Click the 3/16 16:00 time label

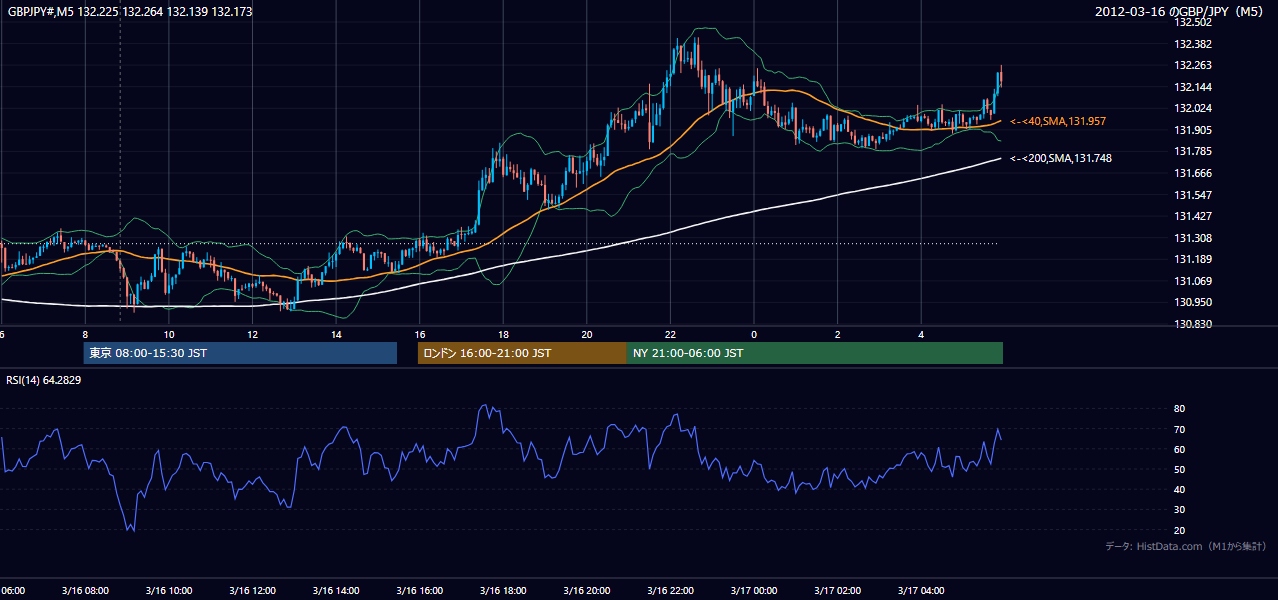(420, 591)
